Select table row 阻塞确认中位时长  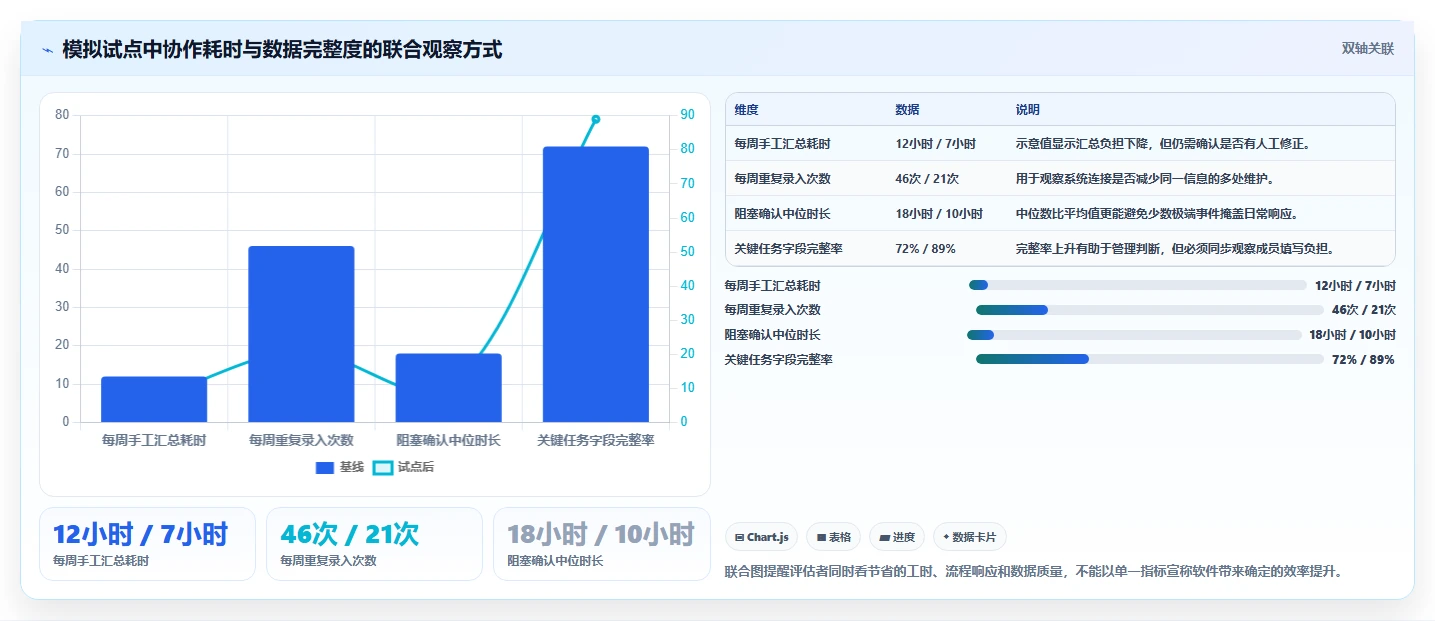[x=1060, y=213]
